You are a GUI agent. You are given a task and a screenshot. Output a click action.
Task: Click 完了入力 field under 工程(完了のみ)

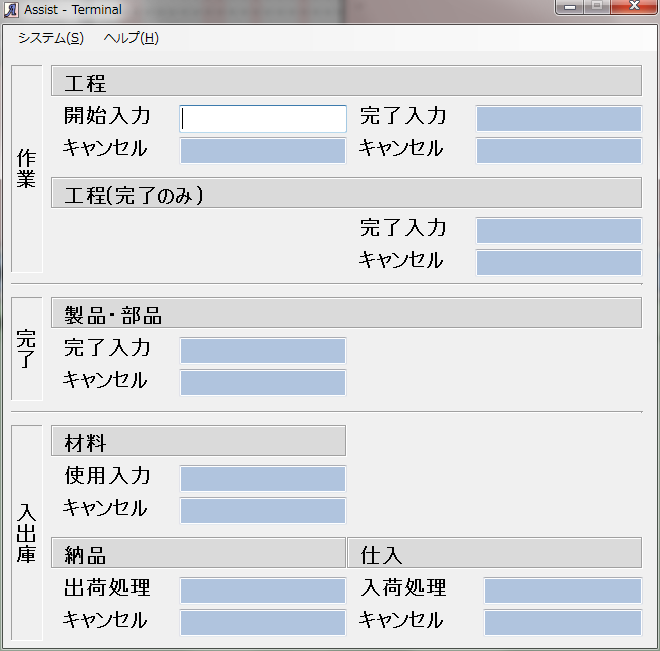559,231
